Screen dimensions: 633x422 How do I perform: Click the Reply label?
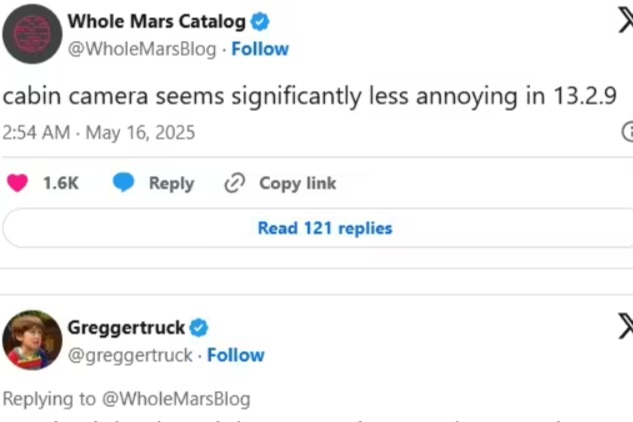coord(172,183)
